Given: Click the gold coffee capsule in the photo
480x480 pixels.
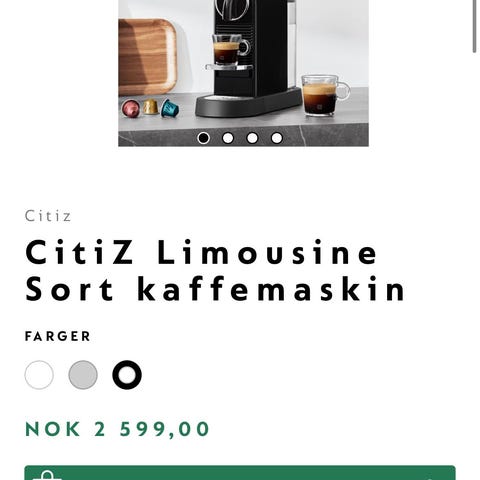Looking at the screenshot, I should click(151, 107).
